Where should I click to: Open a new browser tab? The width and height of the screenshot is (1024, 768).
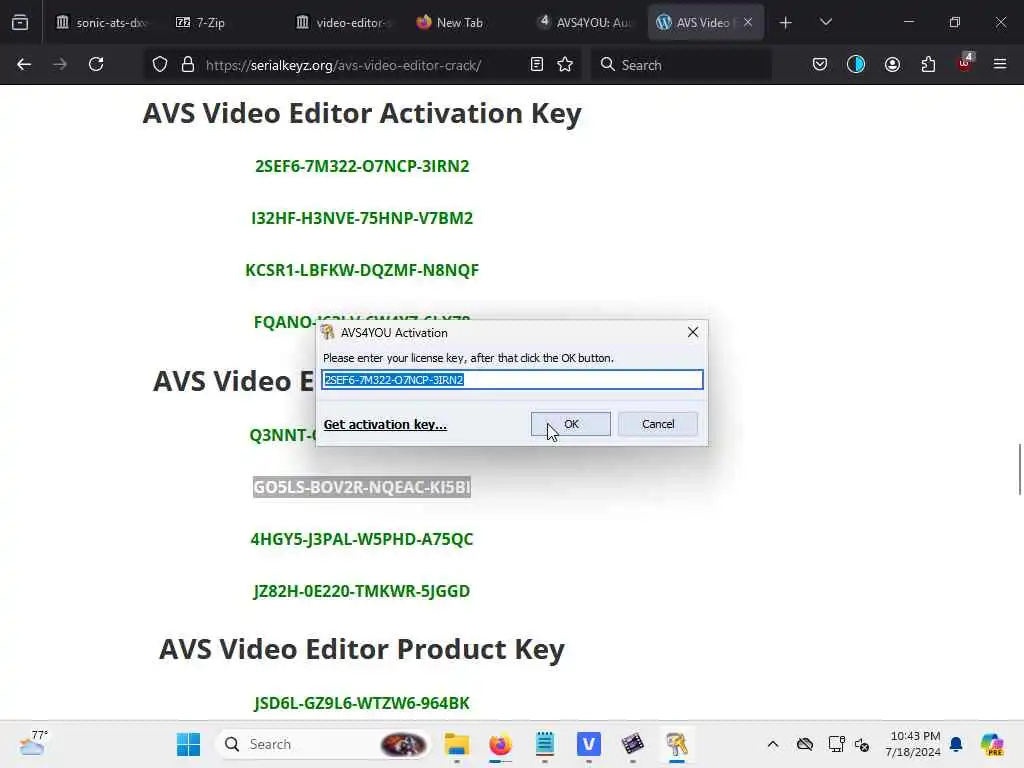click(x=786, y=23)
